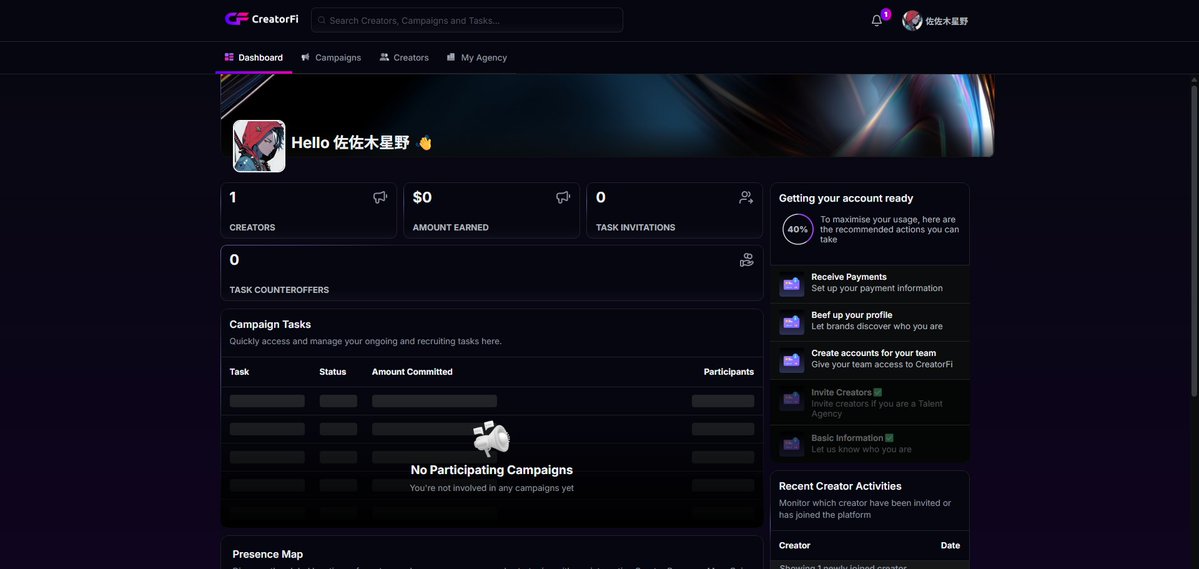Open the user avatar in the header
Viewport: 1199px width, 569px height.
911,21
